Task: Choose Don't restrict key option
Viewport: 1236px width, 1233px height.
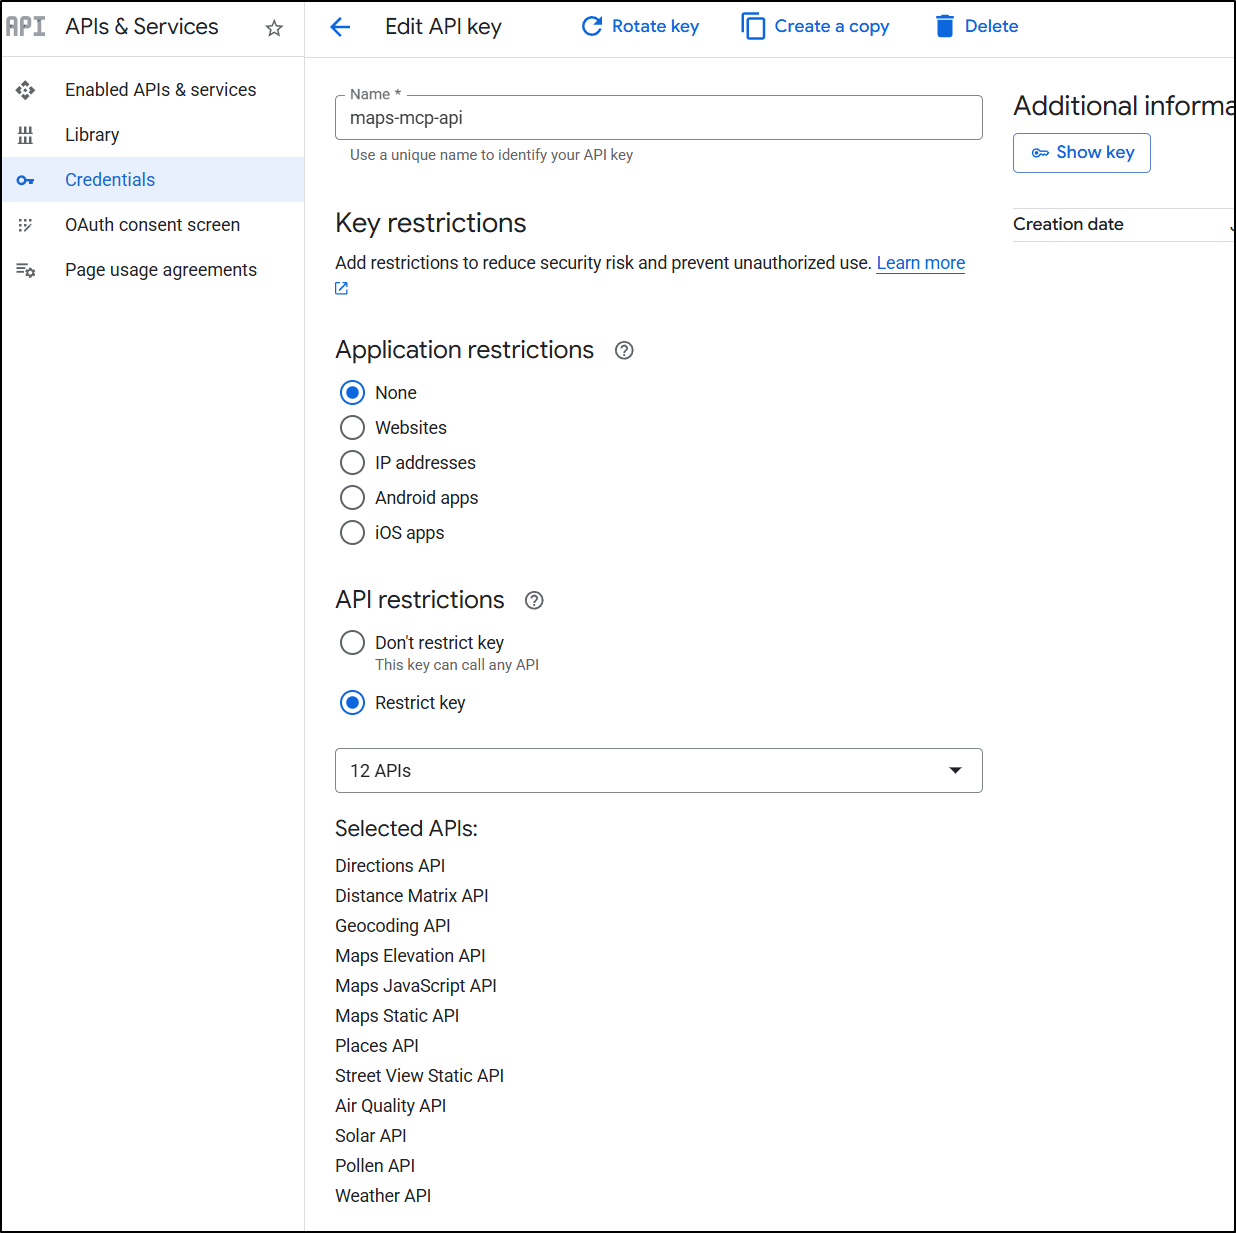Action: coord(352,643)
